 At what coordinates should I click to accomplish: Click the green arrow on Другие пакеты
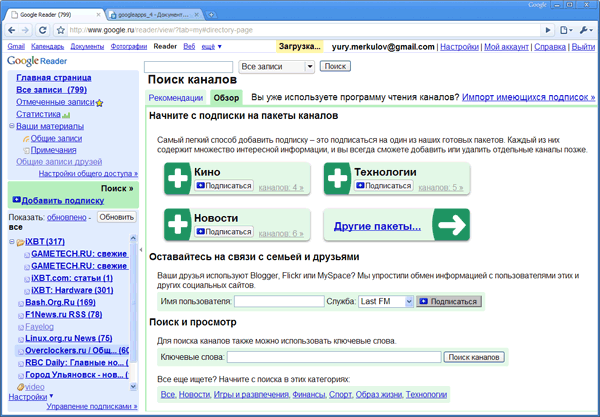451,225
